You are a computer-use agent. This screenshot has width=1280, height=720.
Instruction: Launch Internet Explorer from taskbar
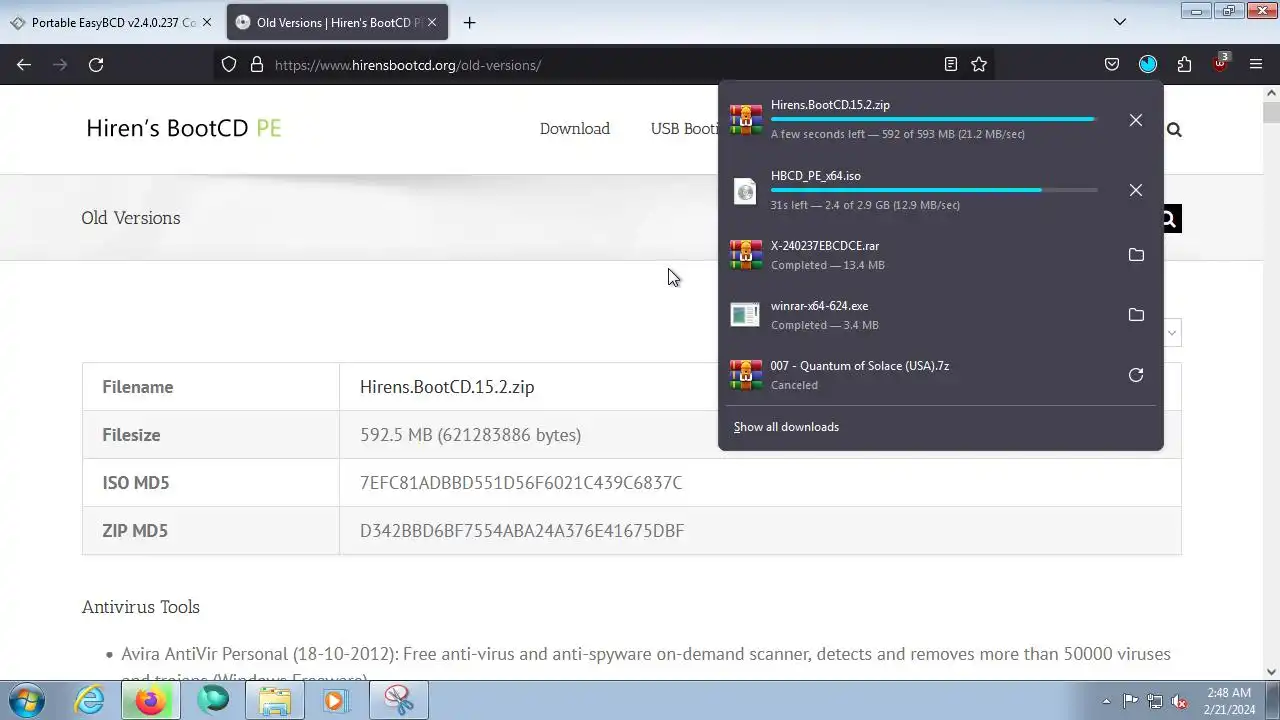pyautogui.click(x=90, y=700)
